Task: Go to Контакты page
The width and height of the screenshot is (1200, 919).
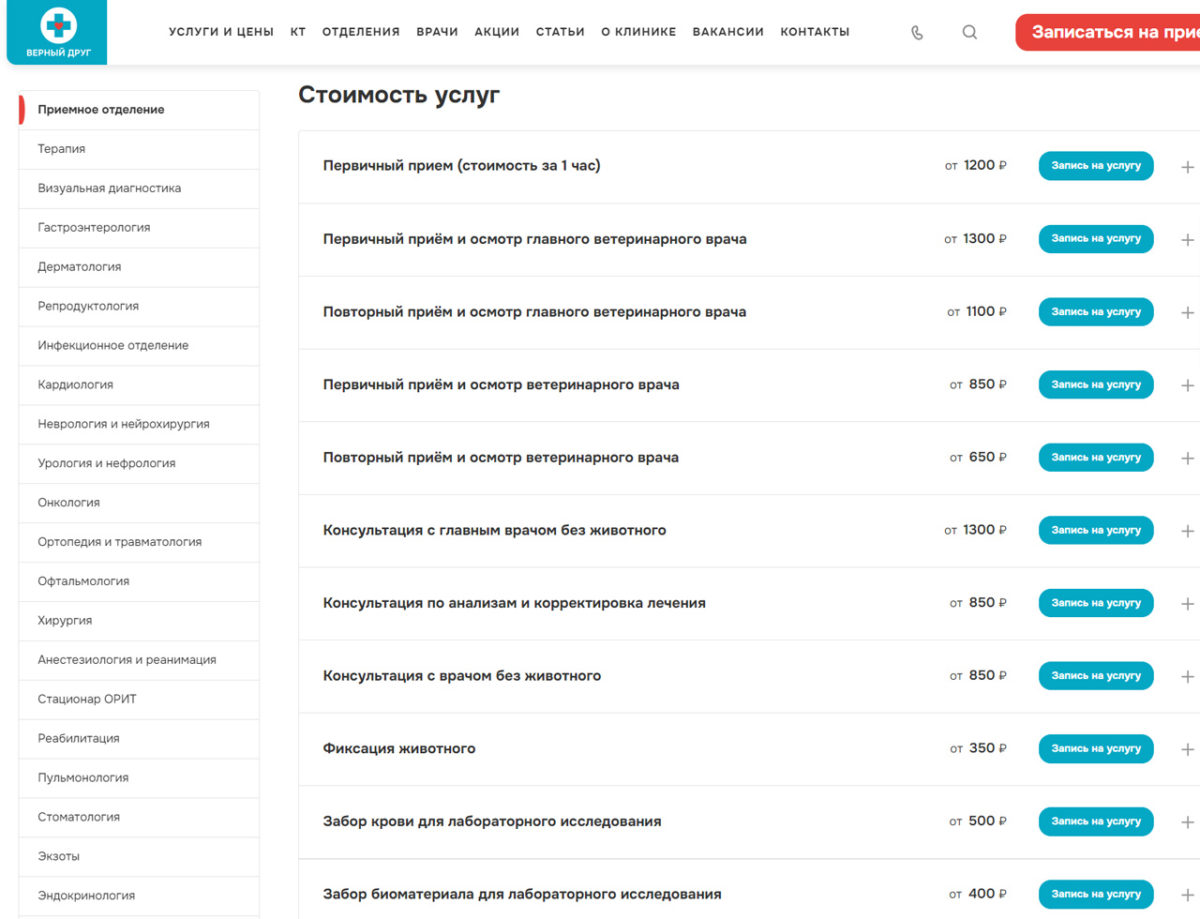Action: (x=815, y=32)
